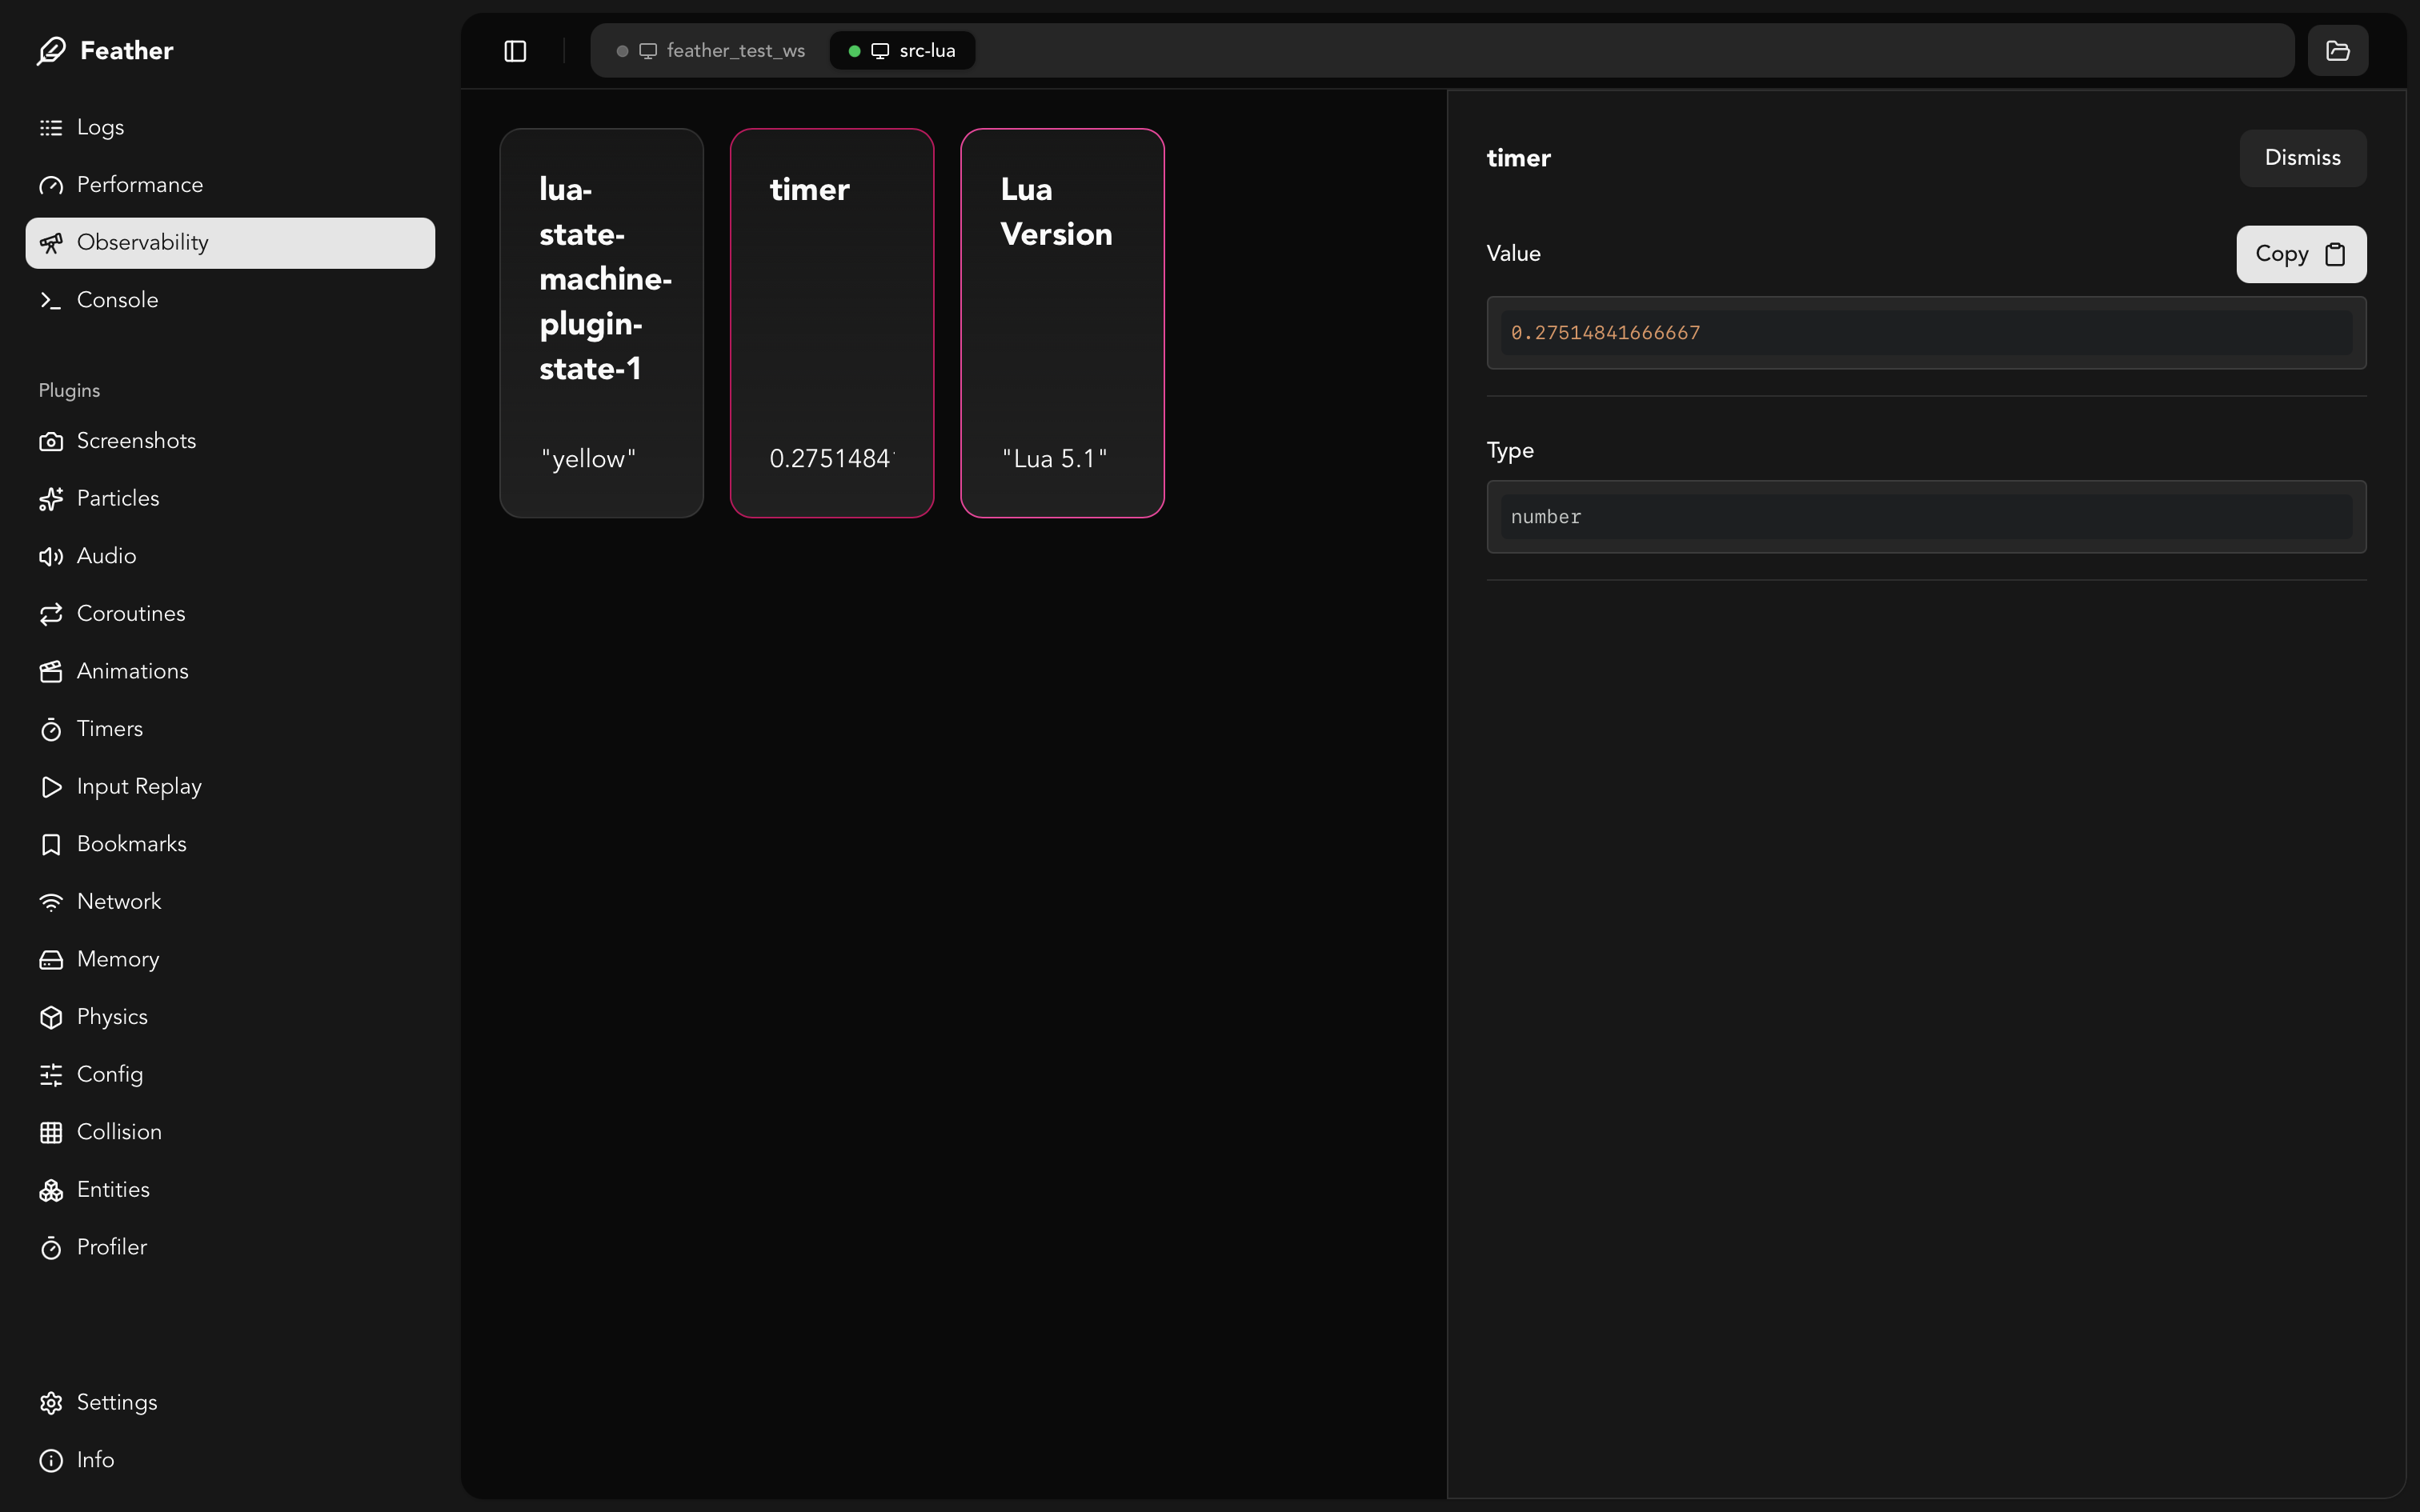Open the Entities plugin label
Screen dimensions: 2420x1512
pyautogui.click(x=113, y=1190)
